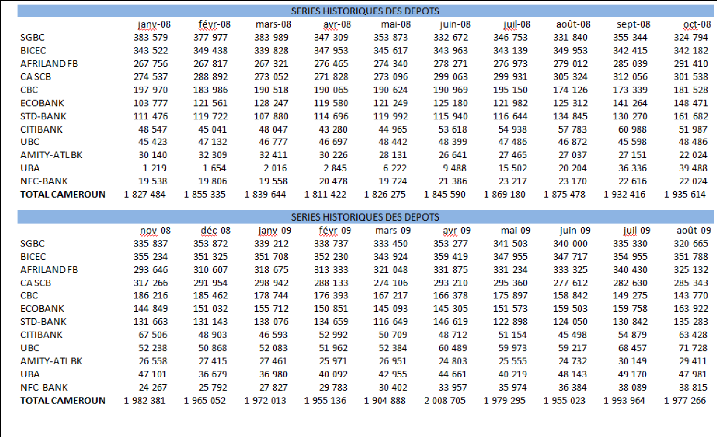Click total value 1 993 964

pyautogui.click(x=624, y=401)
